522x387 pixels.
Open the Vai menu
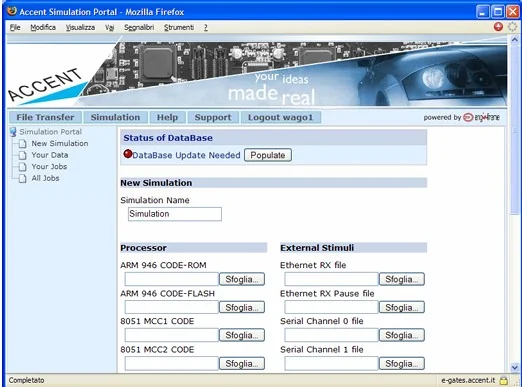pyautogui.click(x=109, y=27)
